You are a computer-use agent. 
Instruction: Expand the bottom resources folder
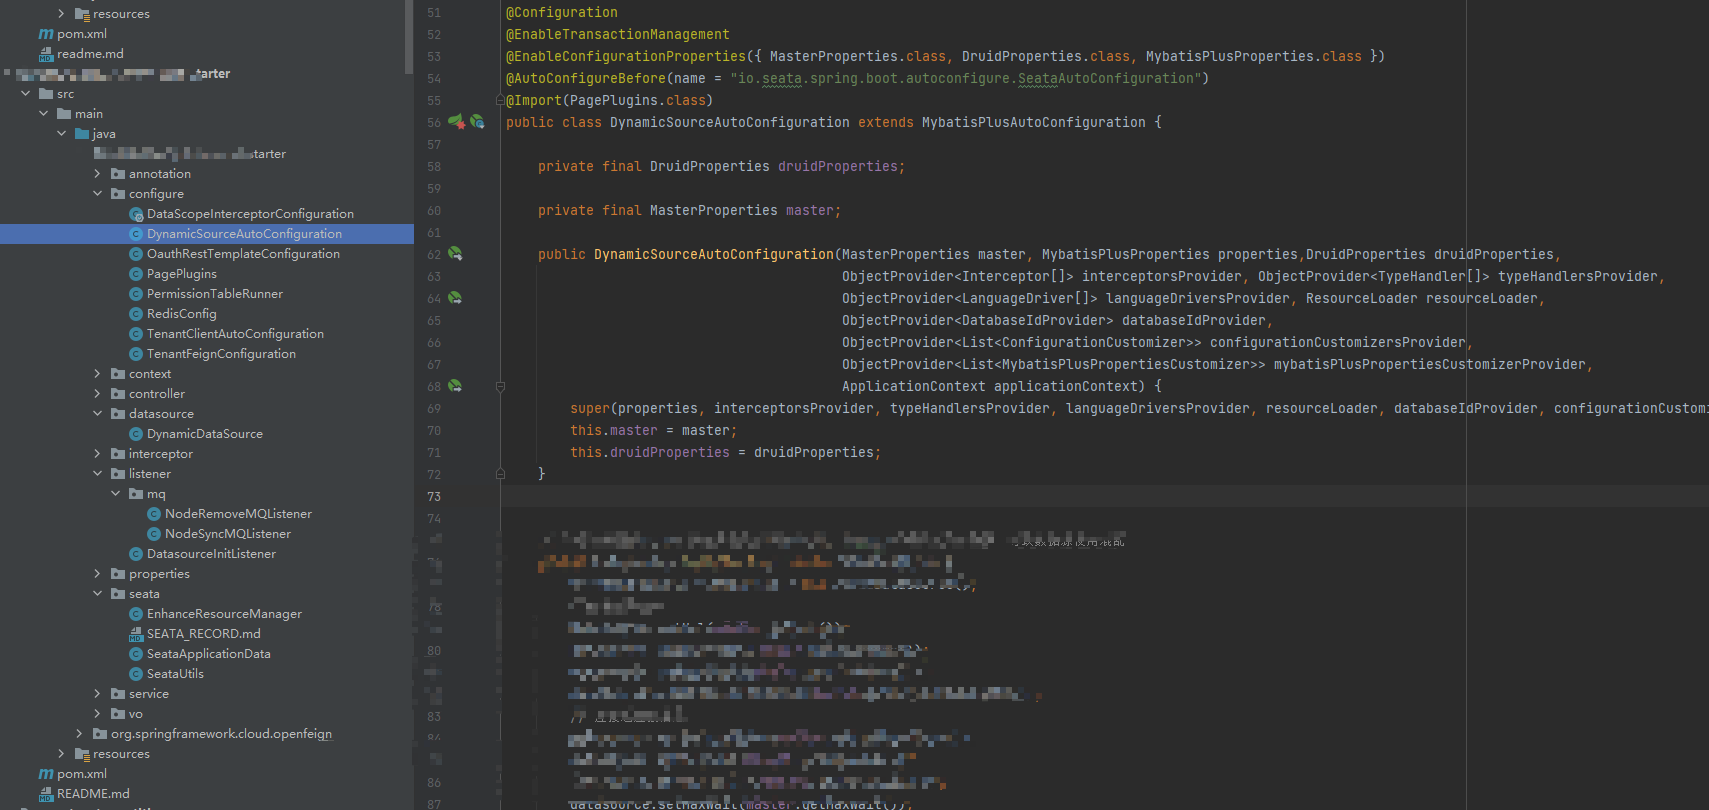61,754
